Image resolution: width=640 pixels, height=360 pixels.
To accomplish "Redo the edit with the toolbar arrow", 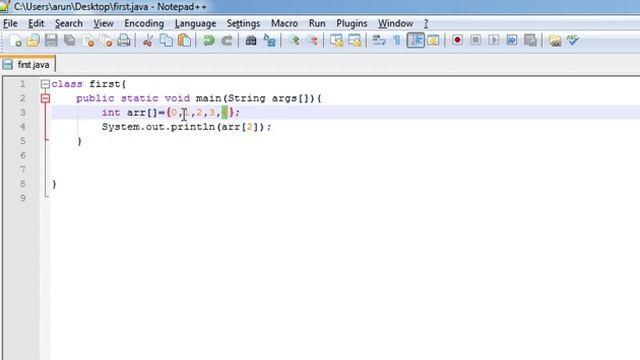I will (x=227, y=40).
